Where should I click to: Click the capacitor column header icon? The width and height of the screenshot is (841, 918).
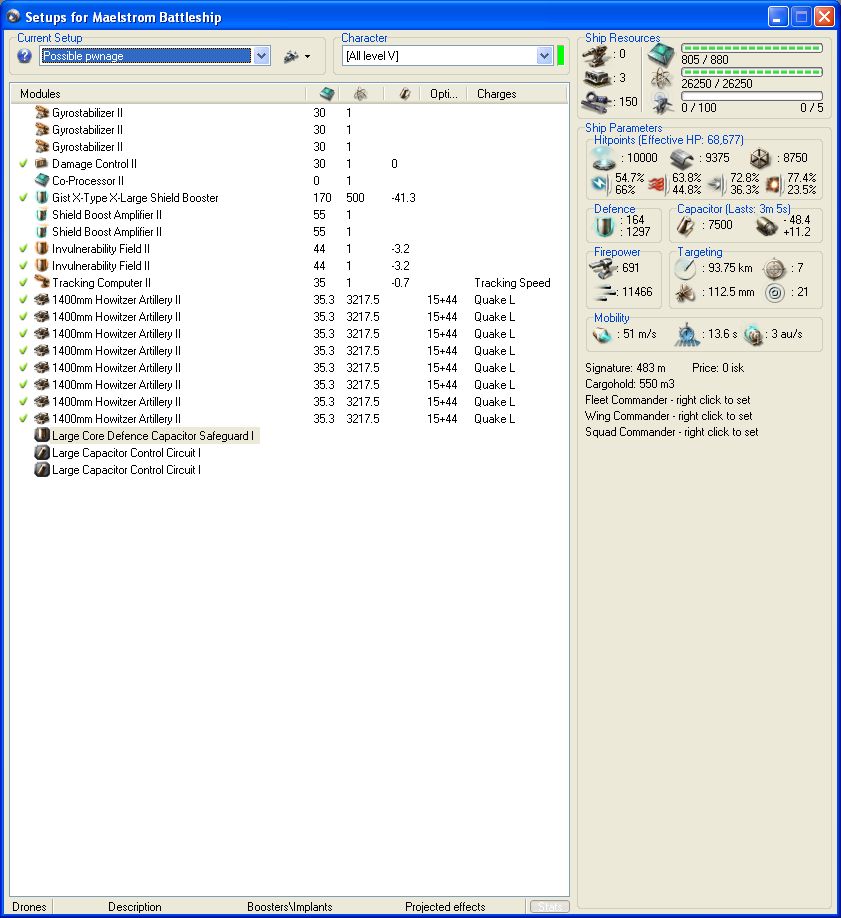[405, 94]
